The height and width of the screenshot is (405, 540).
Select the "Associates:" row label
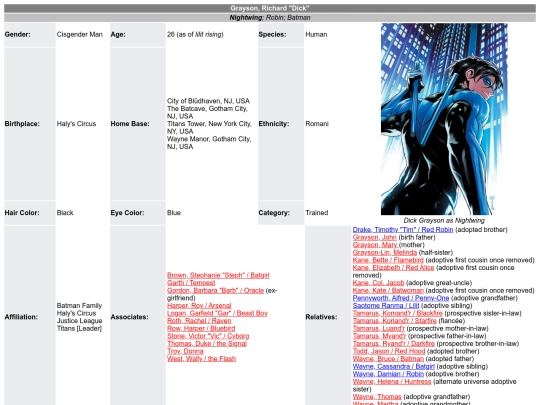click(129, 317)
